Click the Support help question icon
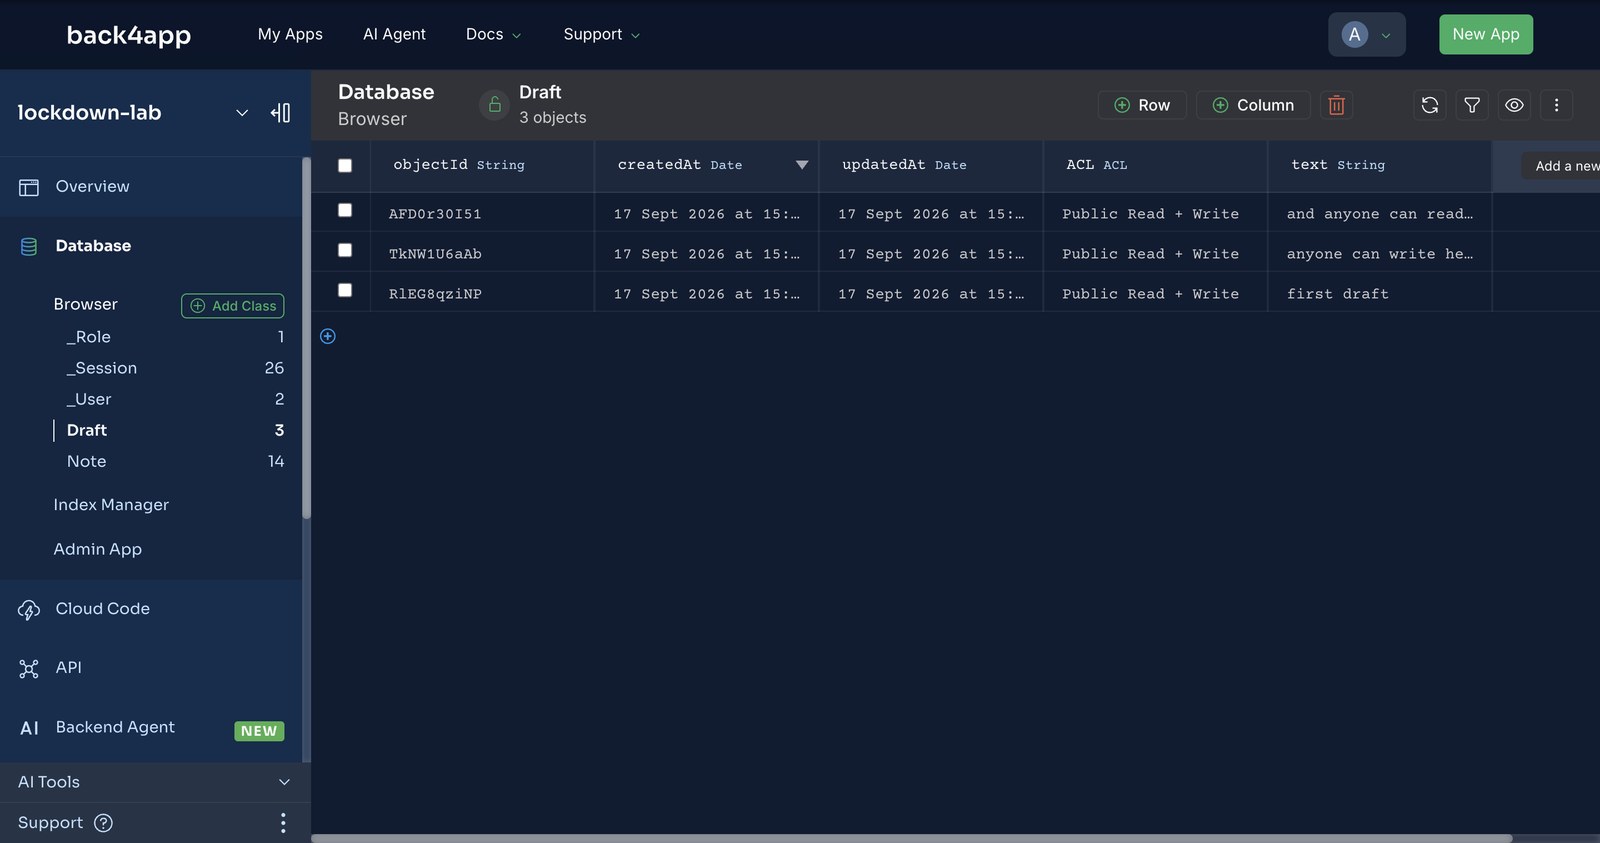Viewport: 1600px width, 843px height. click(x=103, y=823)
